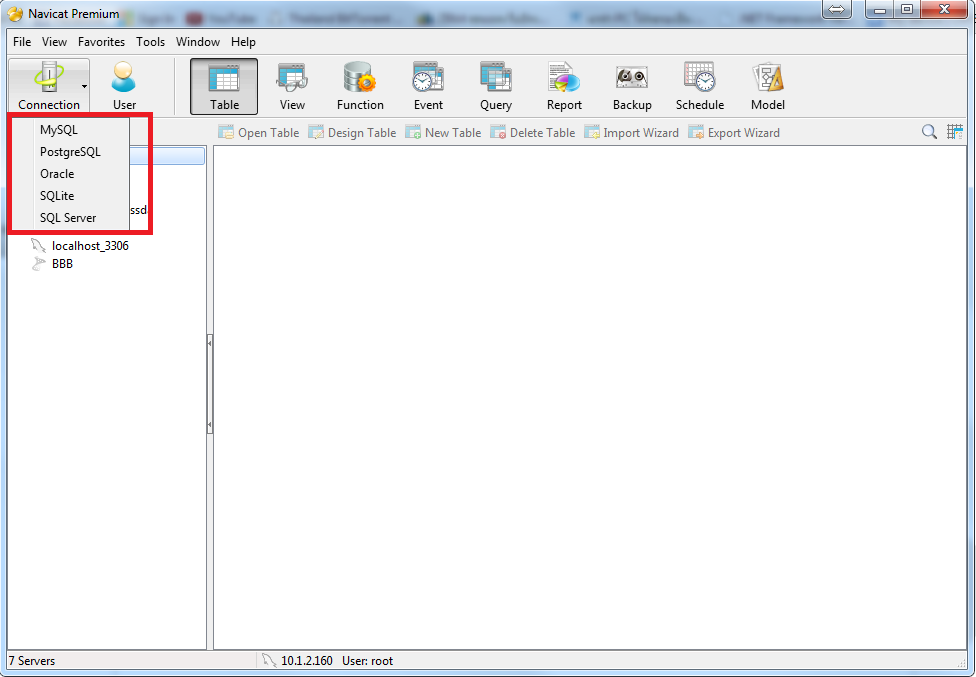Click the BBB connection icon

39,264
